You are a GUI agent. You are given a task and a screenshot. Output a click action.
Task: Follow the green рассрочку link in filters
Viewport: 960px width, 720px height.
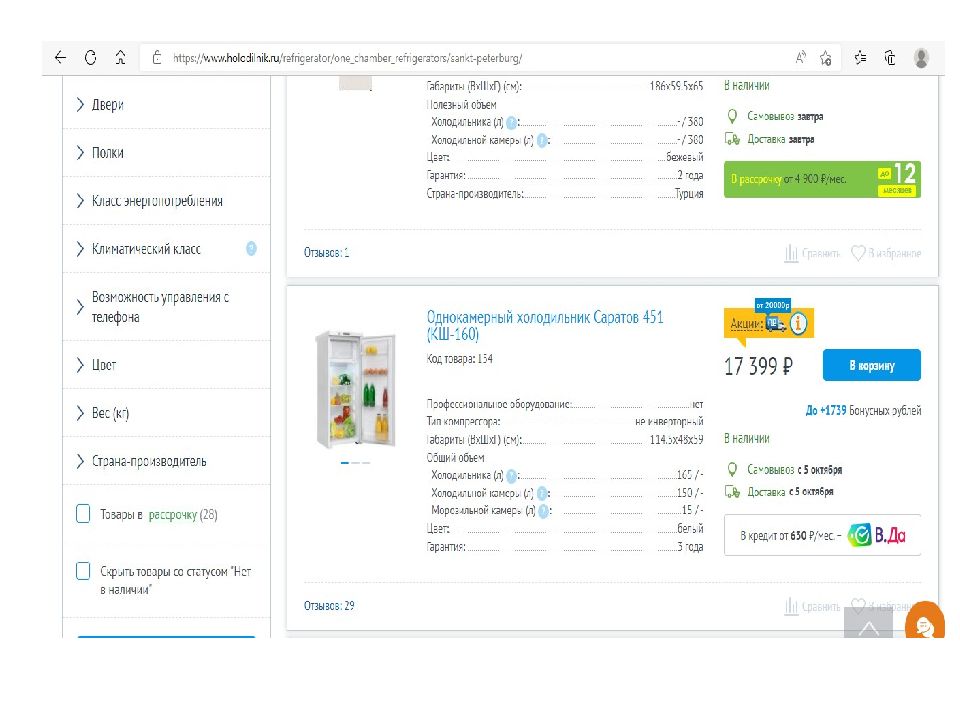(x=173, y=515)
